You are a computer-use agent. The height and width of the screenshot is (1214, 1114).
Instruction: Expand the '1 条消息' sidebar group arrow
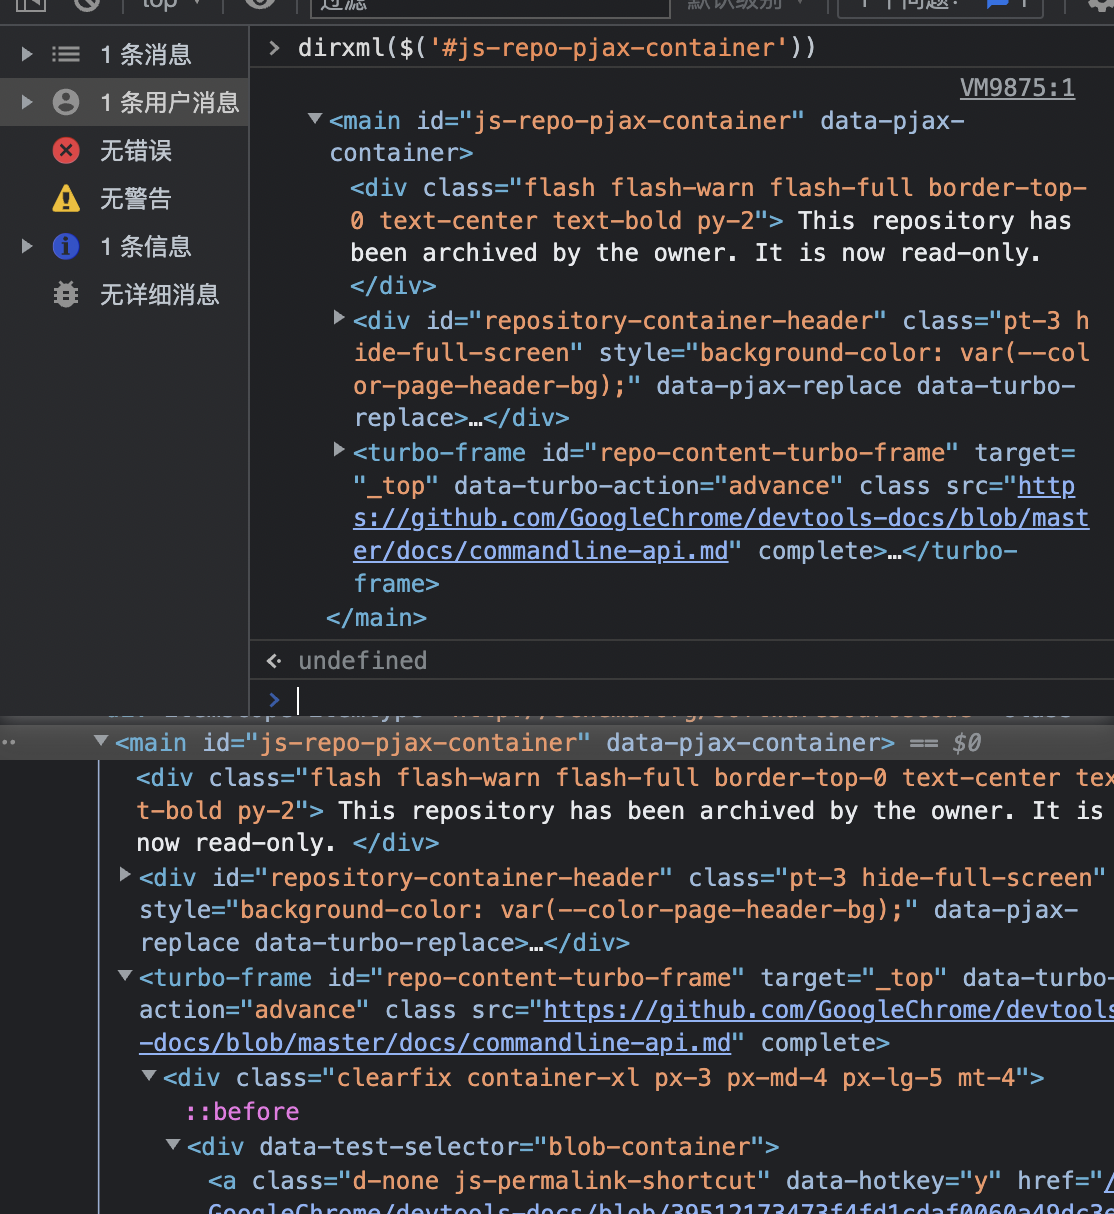(27, 54)
